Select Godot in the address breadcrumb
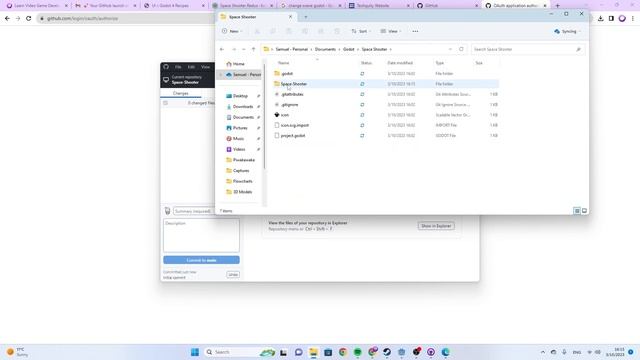Viewport: 640px width, 360px height. pyautogui.click(x=349, y=49)
